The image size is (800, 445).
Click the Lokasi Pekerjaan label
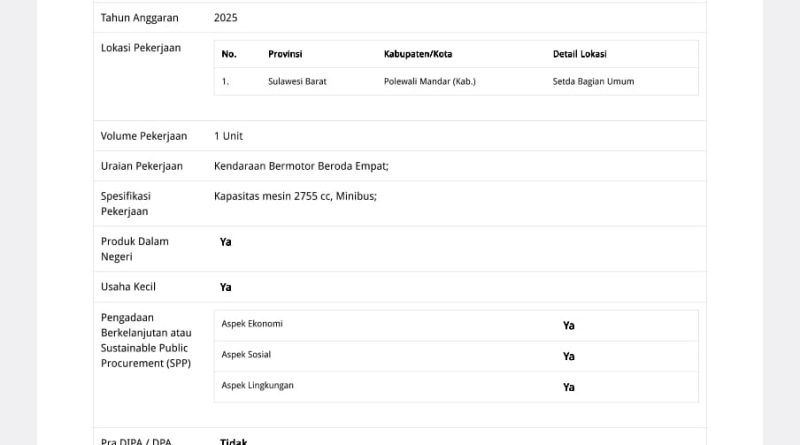141,48
